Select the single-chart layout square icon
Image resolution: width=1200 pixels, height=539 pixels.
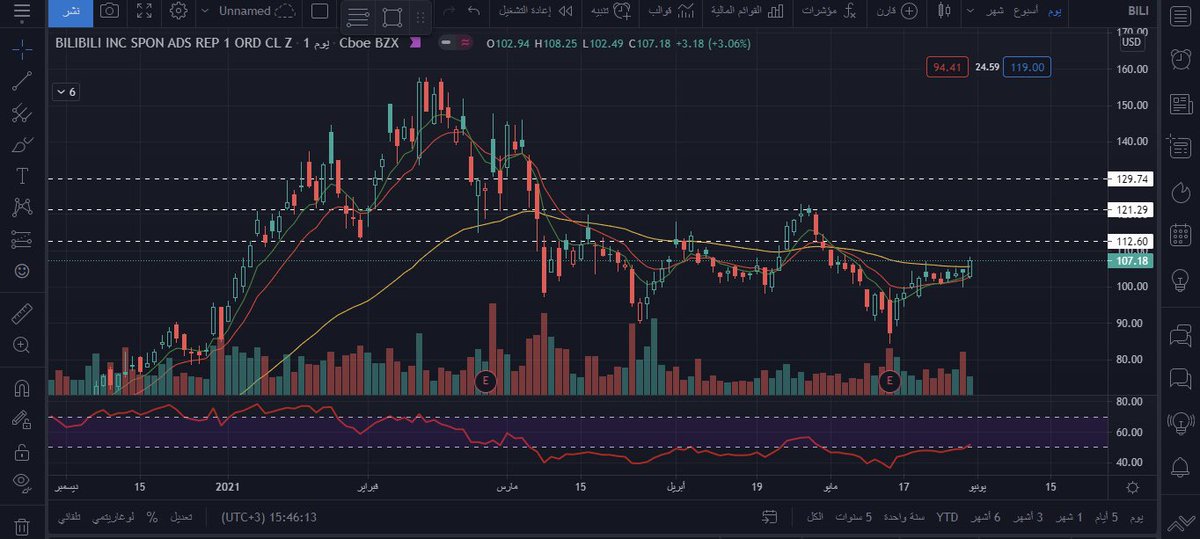coord(320,12)
